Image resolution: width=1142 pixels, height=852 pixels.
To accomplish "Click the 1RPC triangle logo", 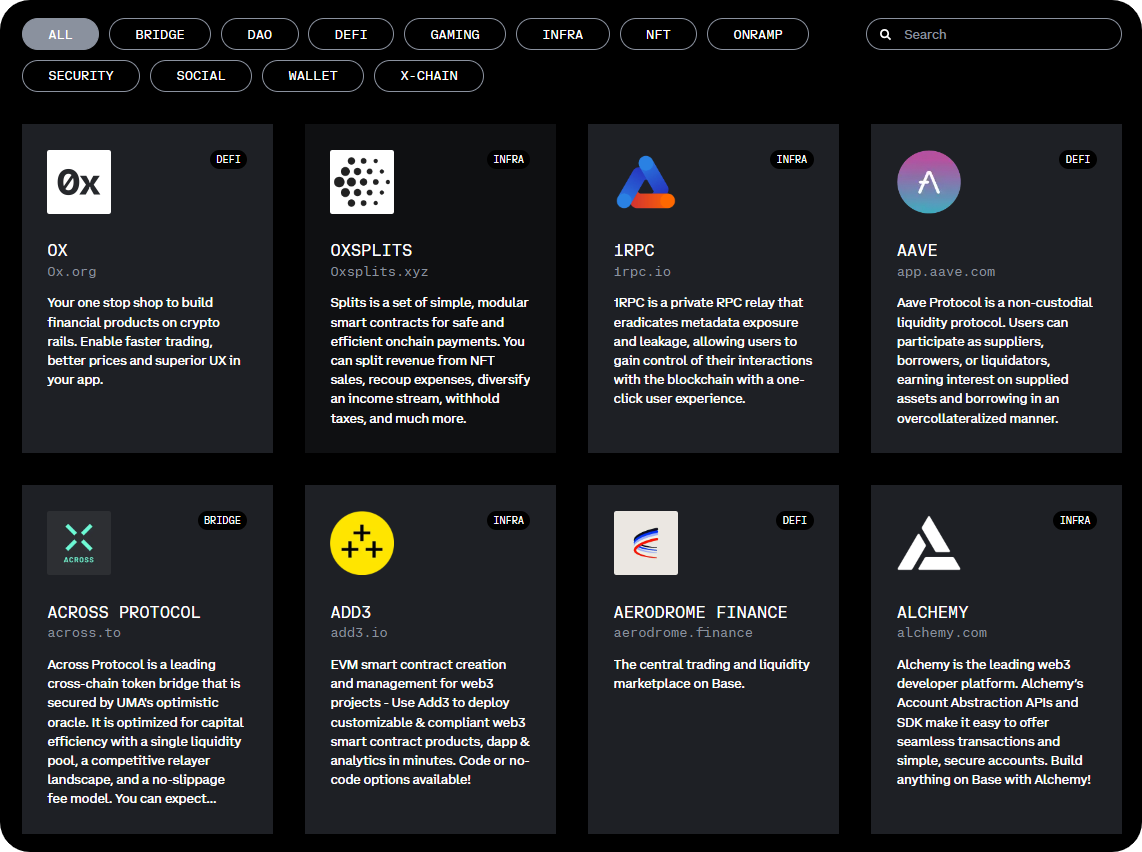I will (x=645, y=182).
